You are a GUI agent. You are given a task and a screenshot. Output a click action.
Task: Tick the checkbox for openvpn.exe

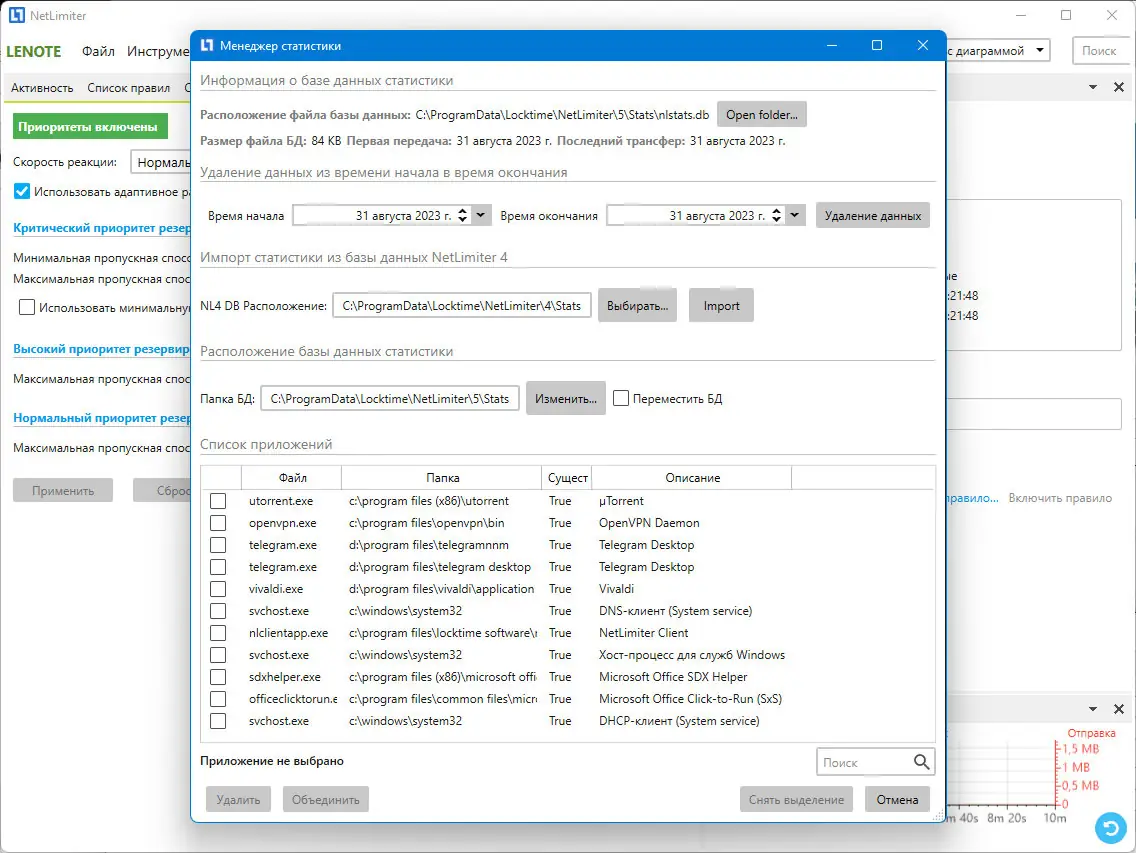point(217,523)
